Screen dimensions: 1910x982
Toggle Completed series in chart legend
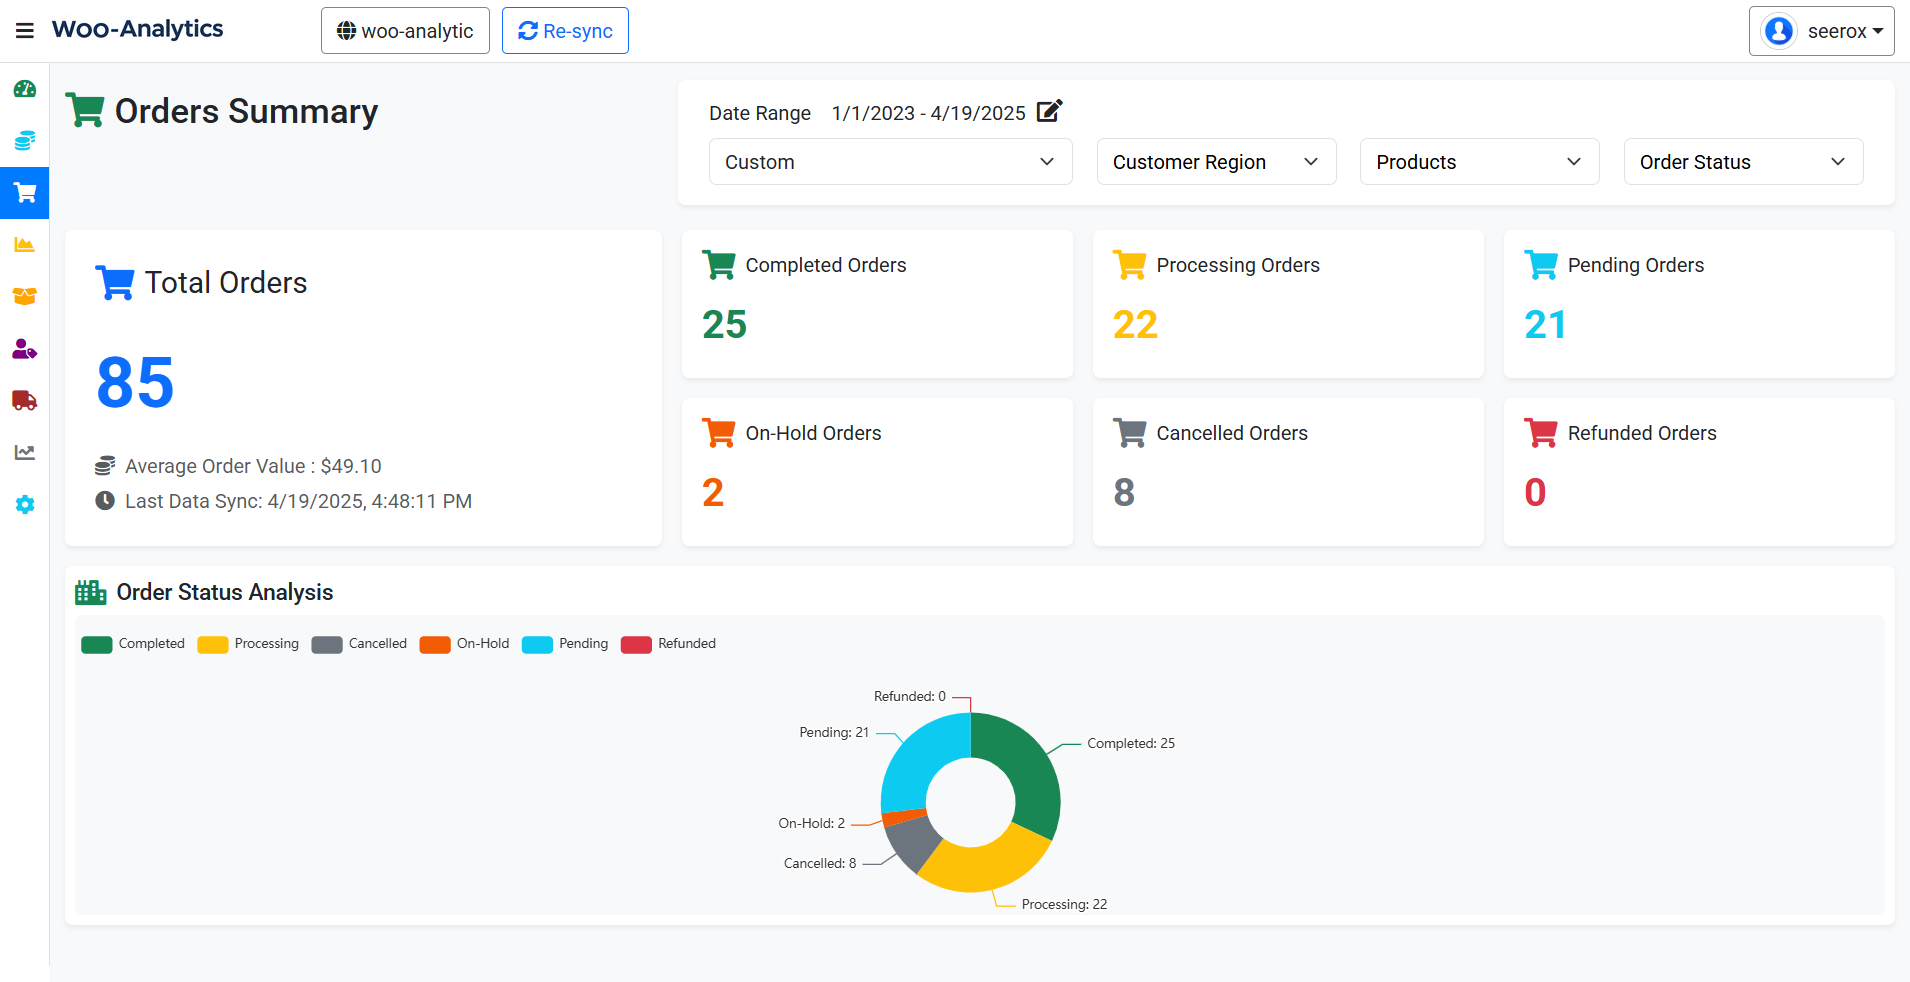[x=133, y=644]
